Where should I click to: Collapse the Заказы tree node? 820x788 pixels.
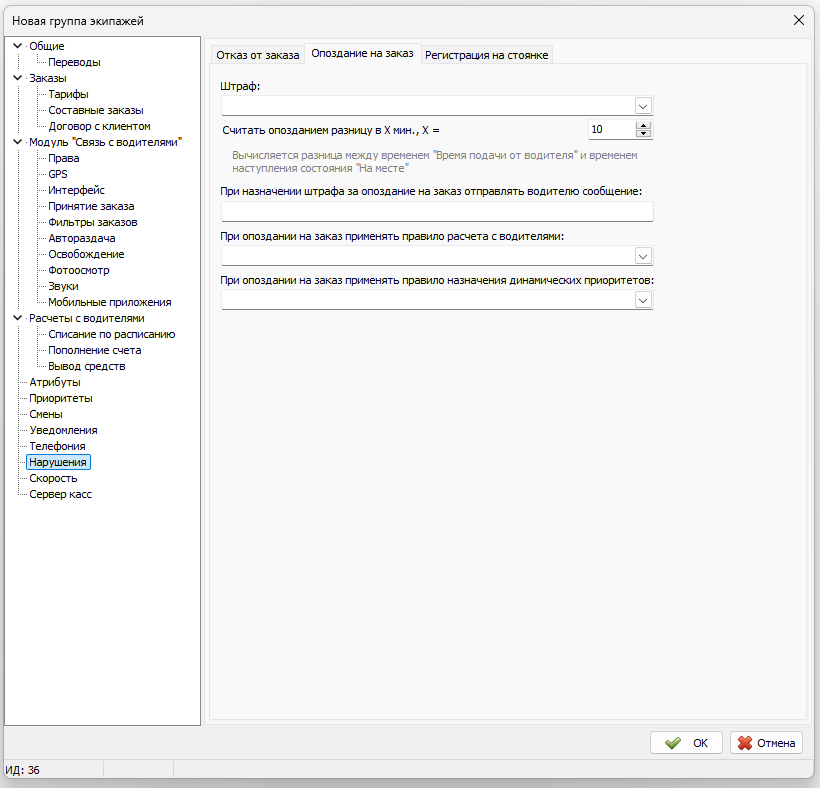point(17,78)
